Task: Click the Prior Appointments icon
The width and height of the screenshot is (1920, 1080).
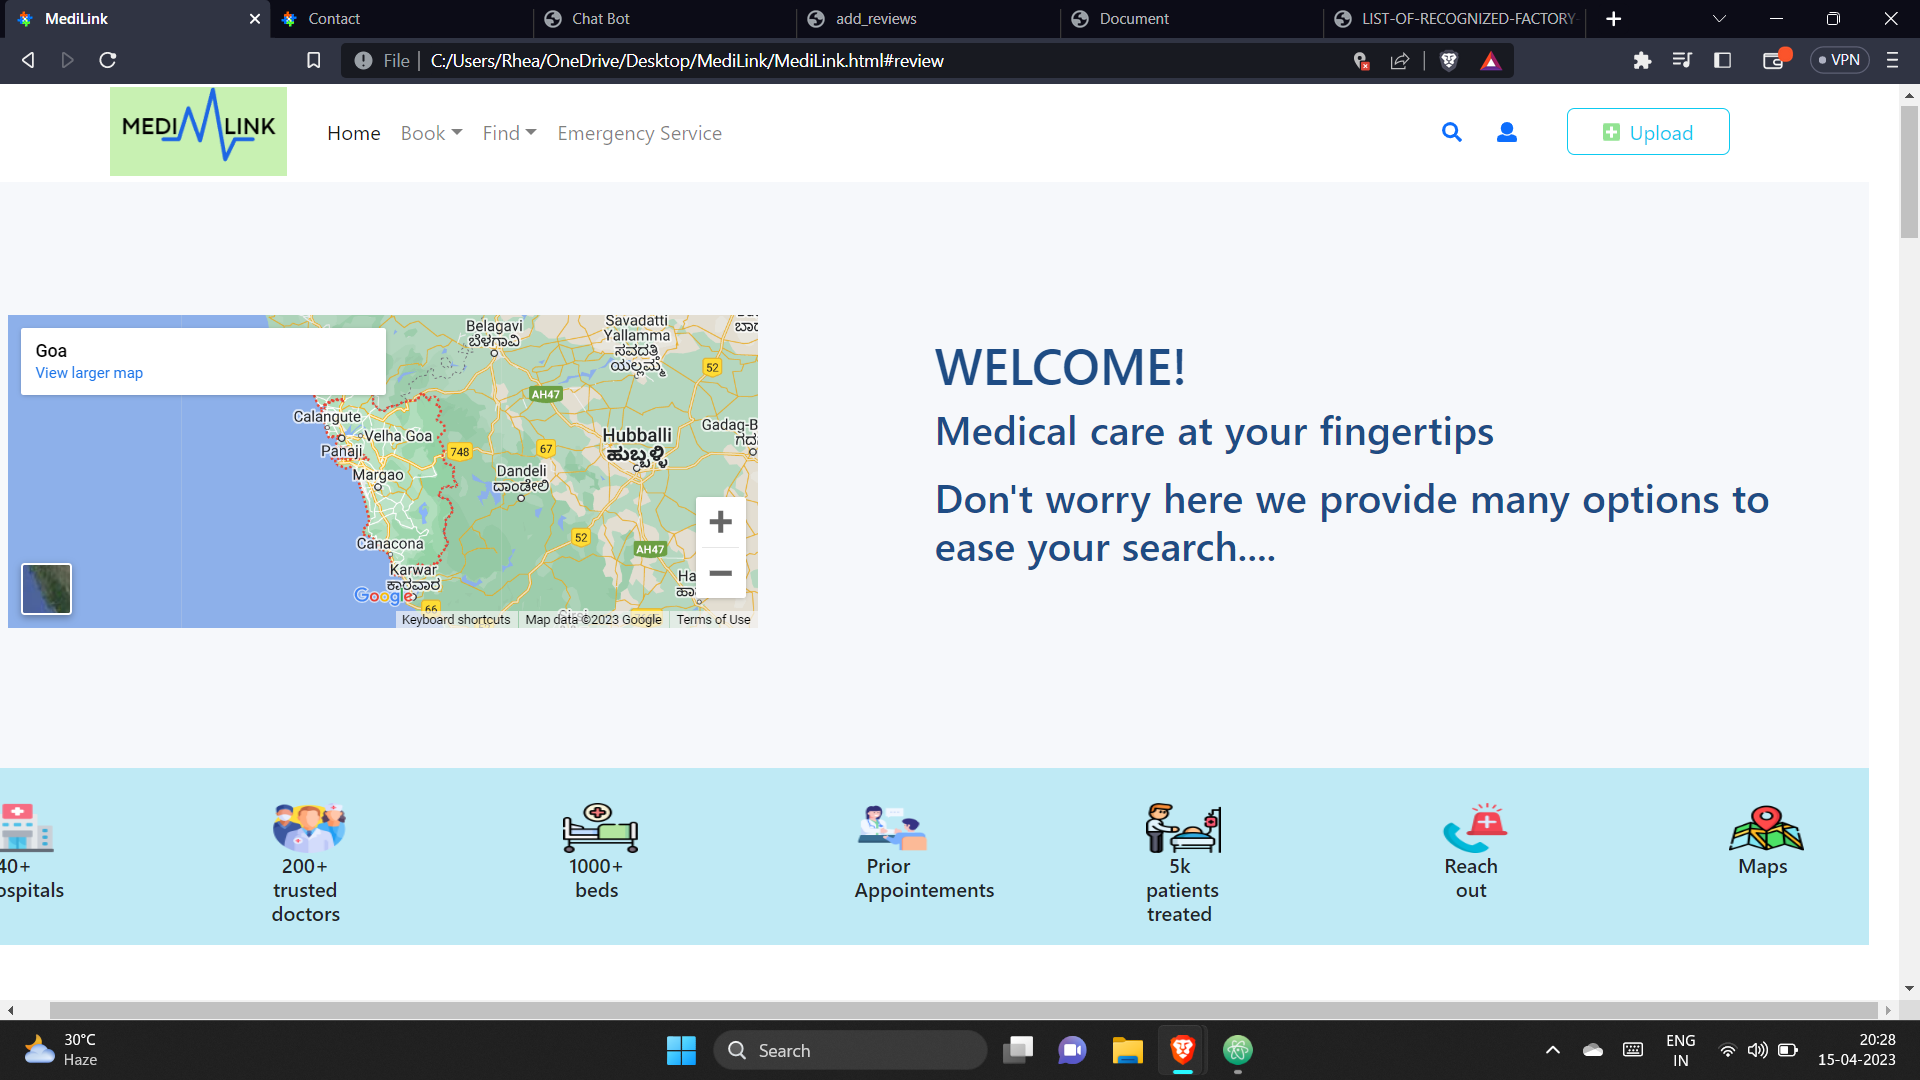Action: (891, 828)
